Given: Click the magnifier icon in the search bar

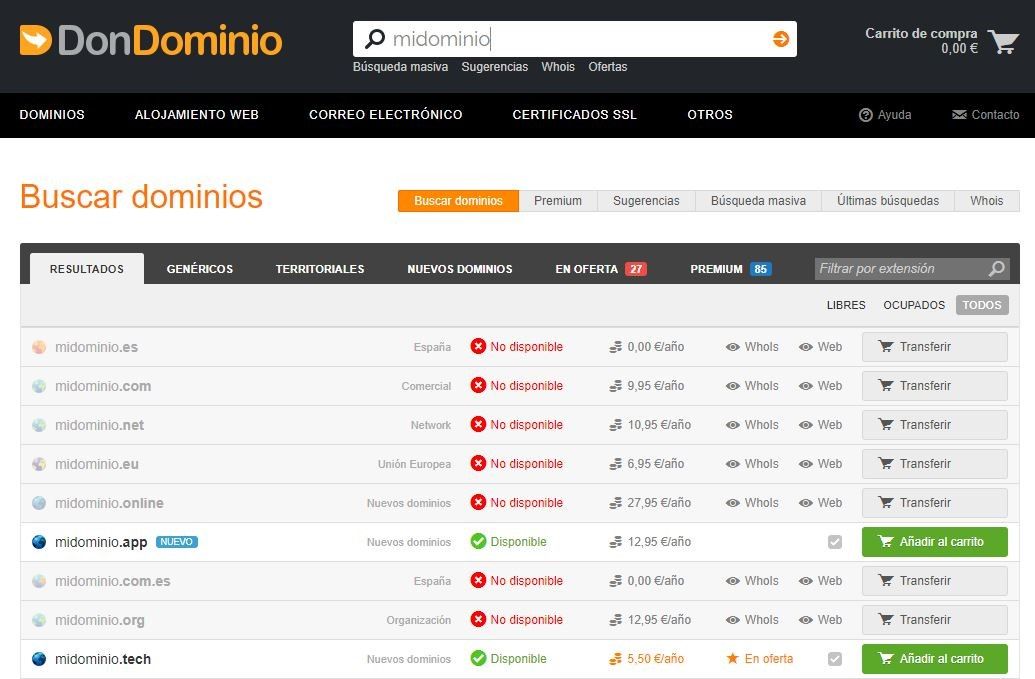Looking at the screenshot, I should pyautogui.click(x=374, y=38).
